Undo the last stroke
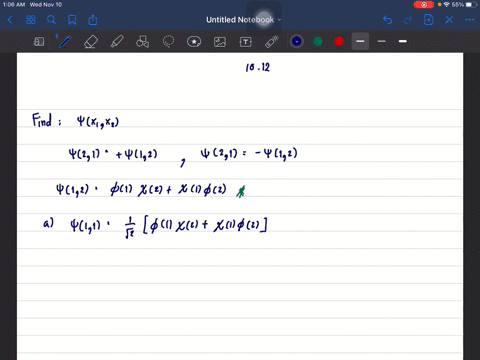Image resolution: width=480 pixels, height=360 pixels. pos(387,20)
